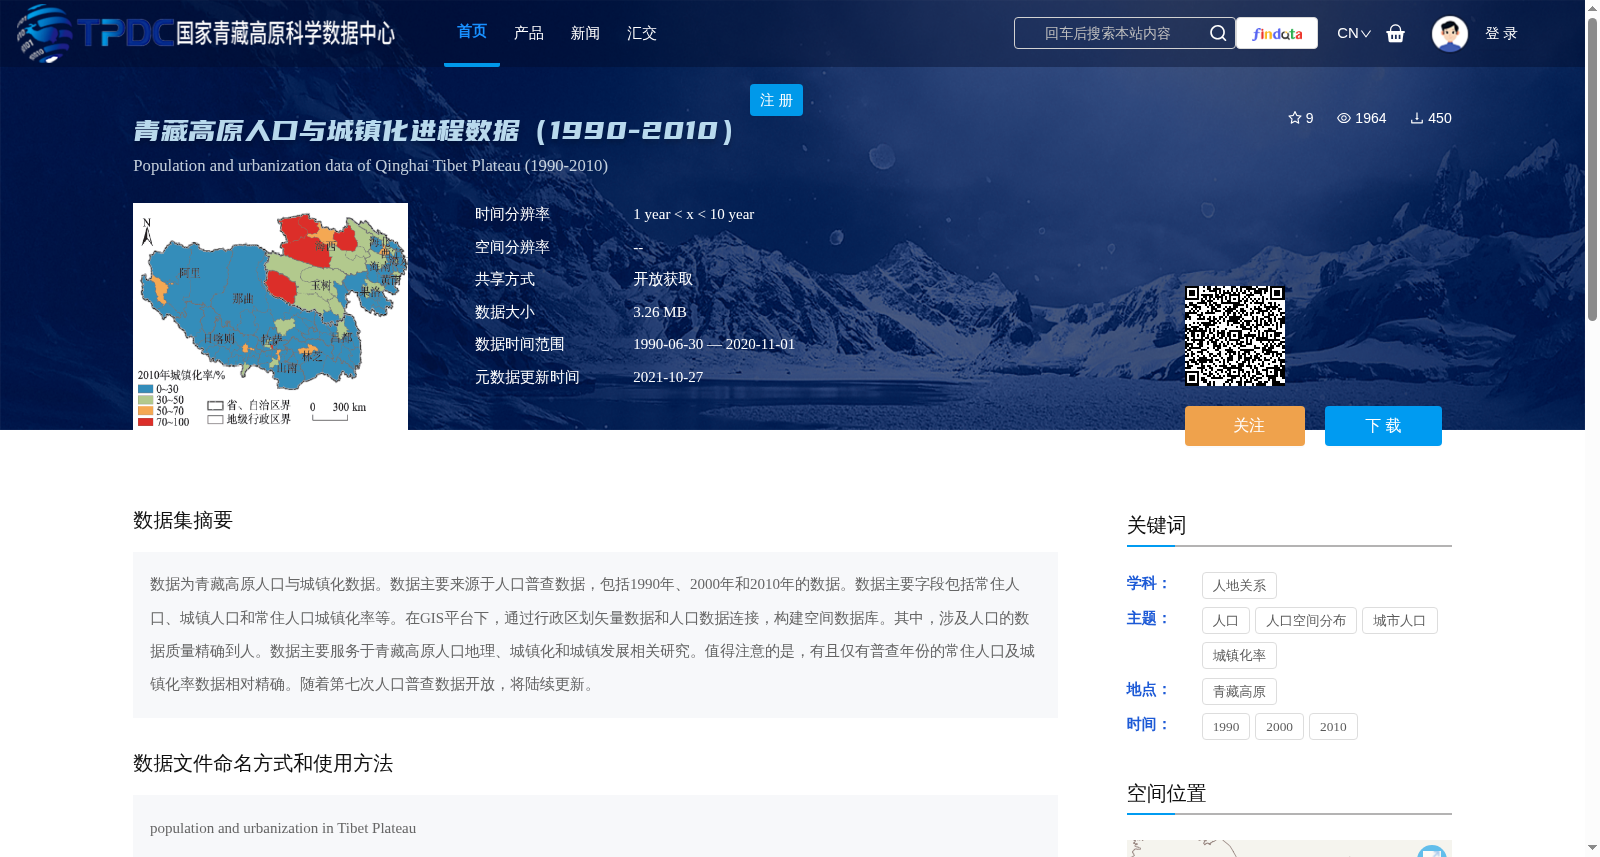This screenshot has width=1600, height=857.
Task: Click the QR code image
Action: pos(1235,336)
